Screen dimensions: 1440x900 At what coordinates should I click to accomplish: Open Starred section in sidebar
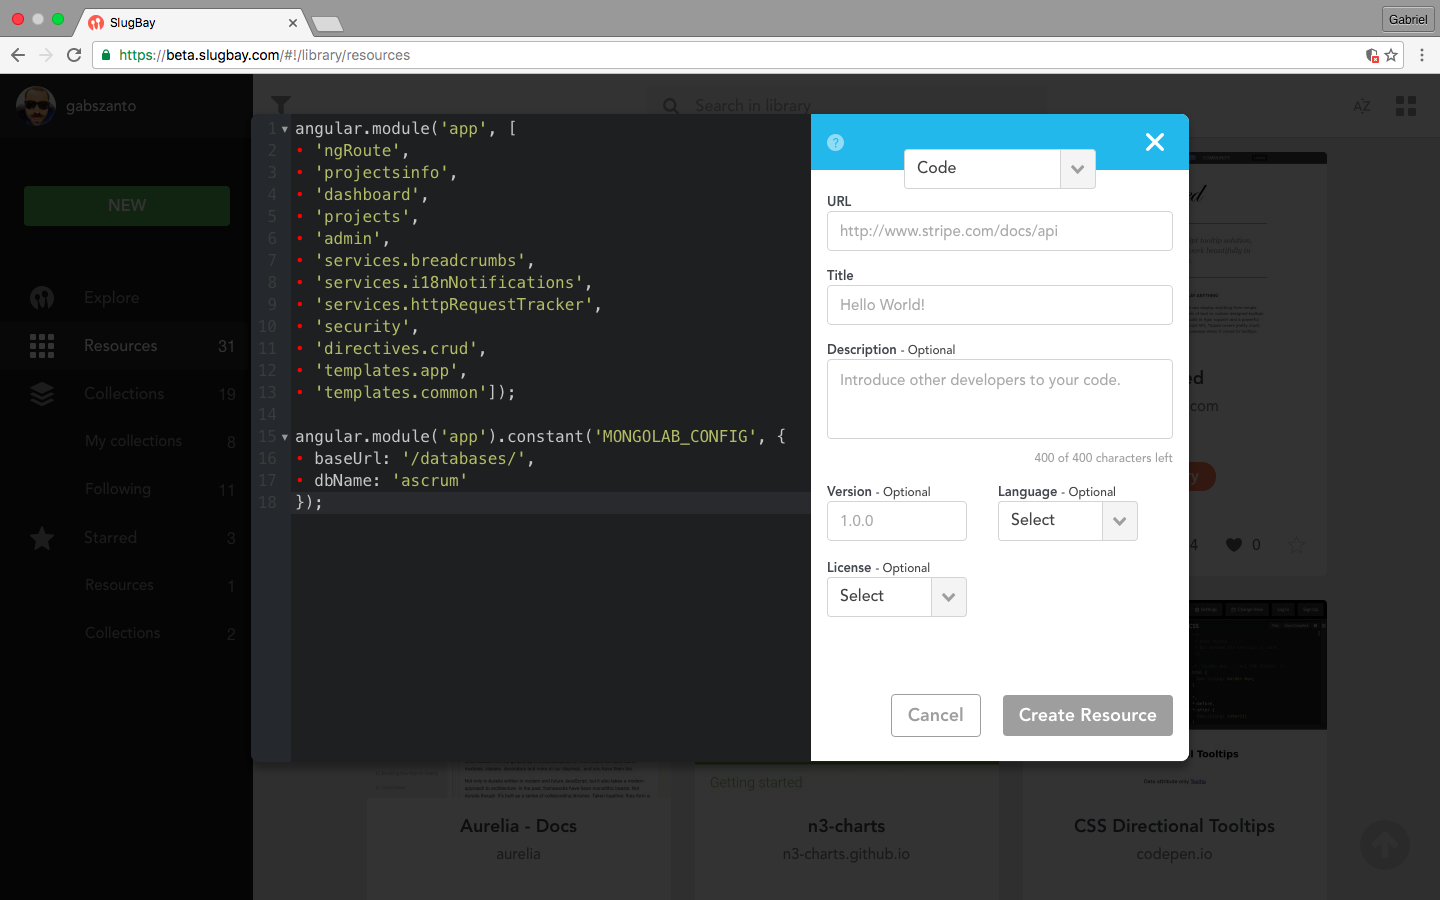pyautogui.click(x=126, y=538)
